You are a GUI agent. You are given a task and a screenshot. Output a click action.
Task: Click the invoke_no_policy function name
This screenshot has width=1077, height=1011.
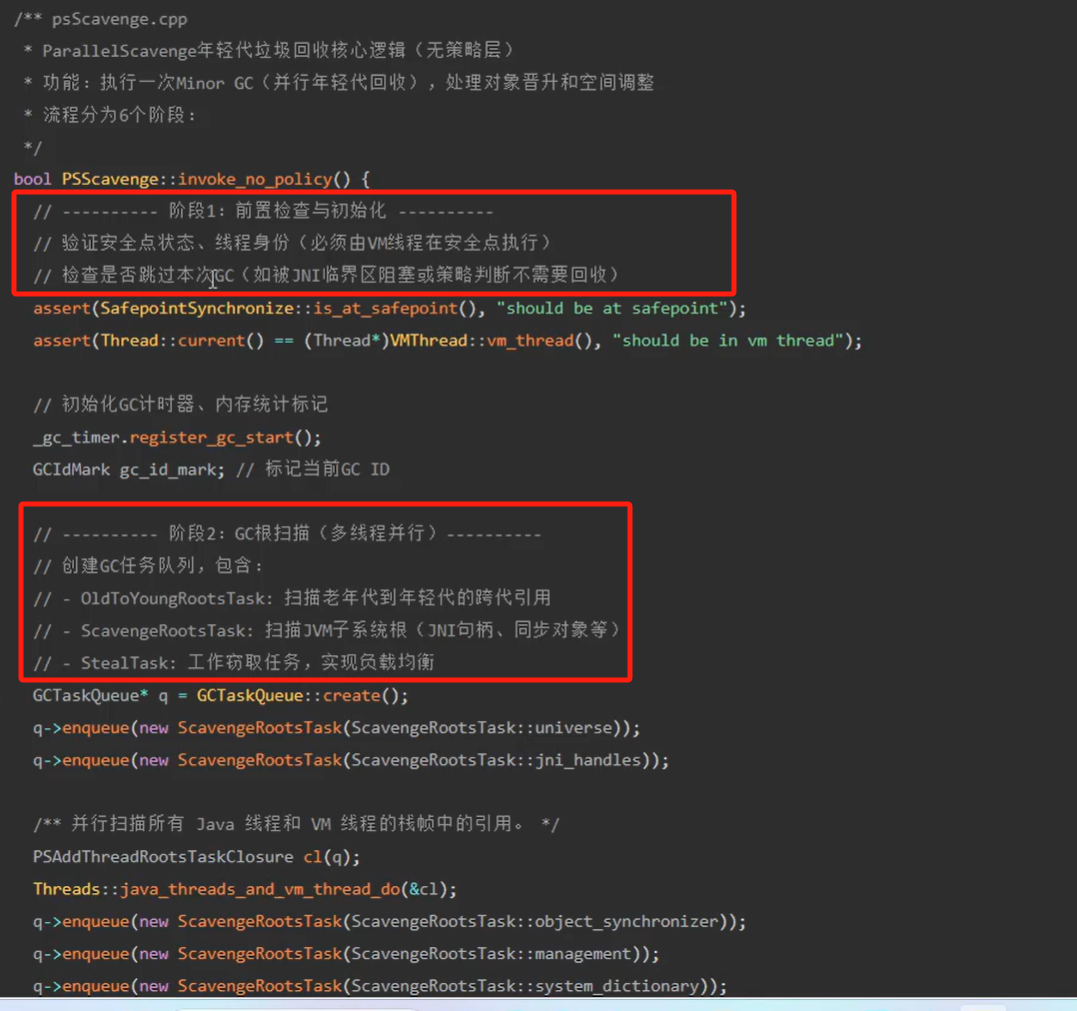click(x=254, y=179)
